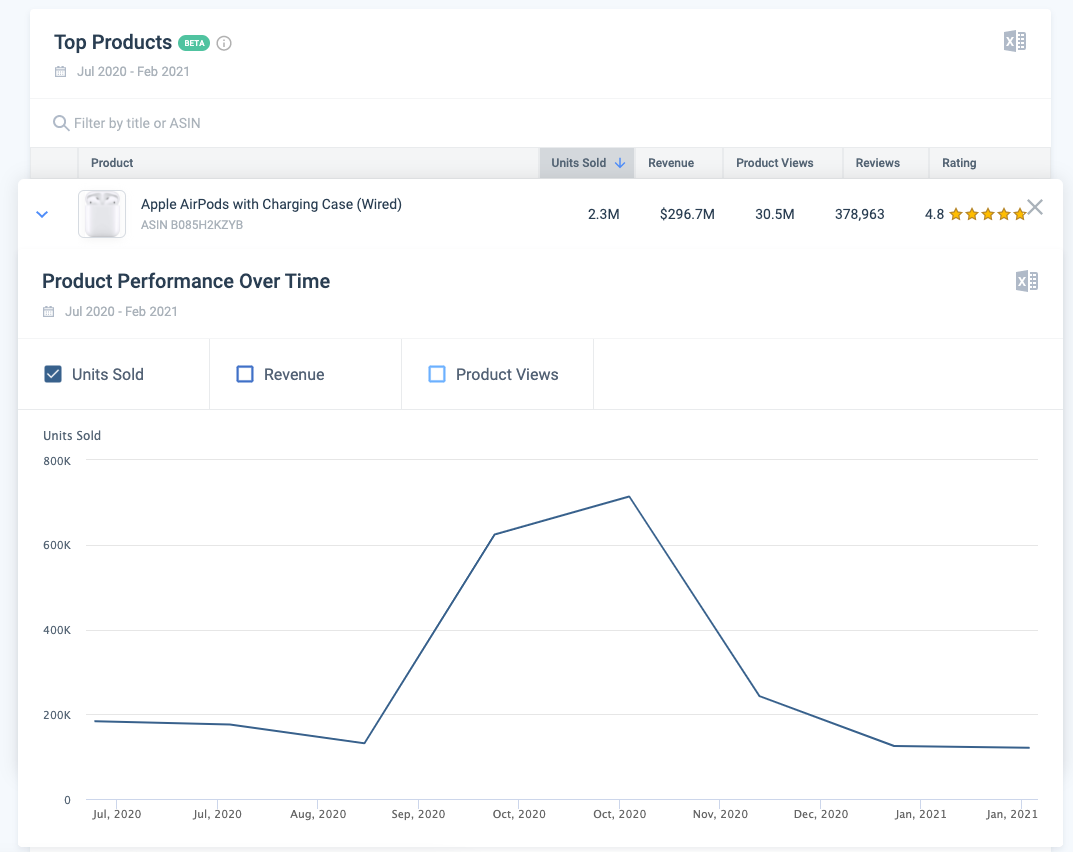Click the Top Products heading
This screenshot has height=852, width=1073.
click(113, 42)
